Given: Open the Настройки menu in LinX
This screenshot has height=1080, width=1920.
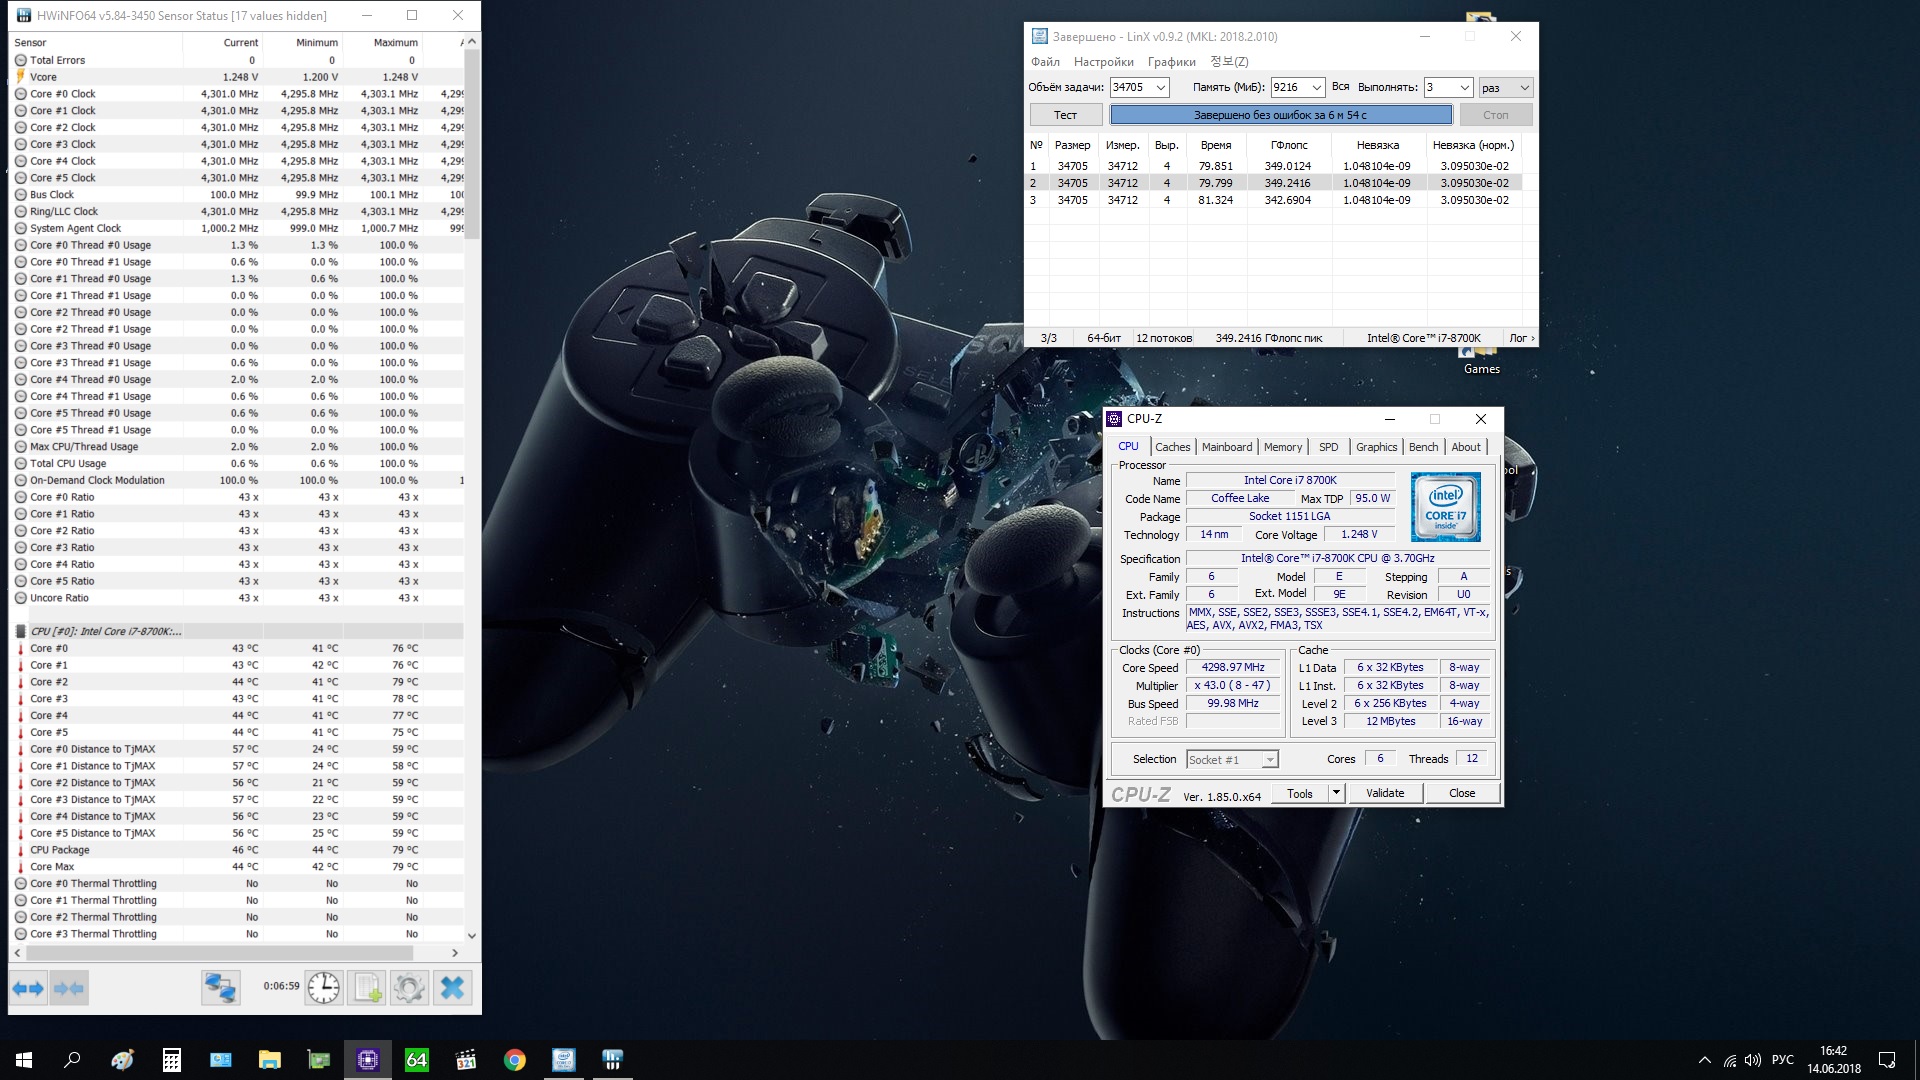Looking at the screenshot, I should click(x=1103, y=62).
